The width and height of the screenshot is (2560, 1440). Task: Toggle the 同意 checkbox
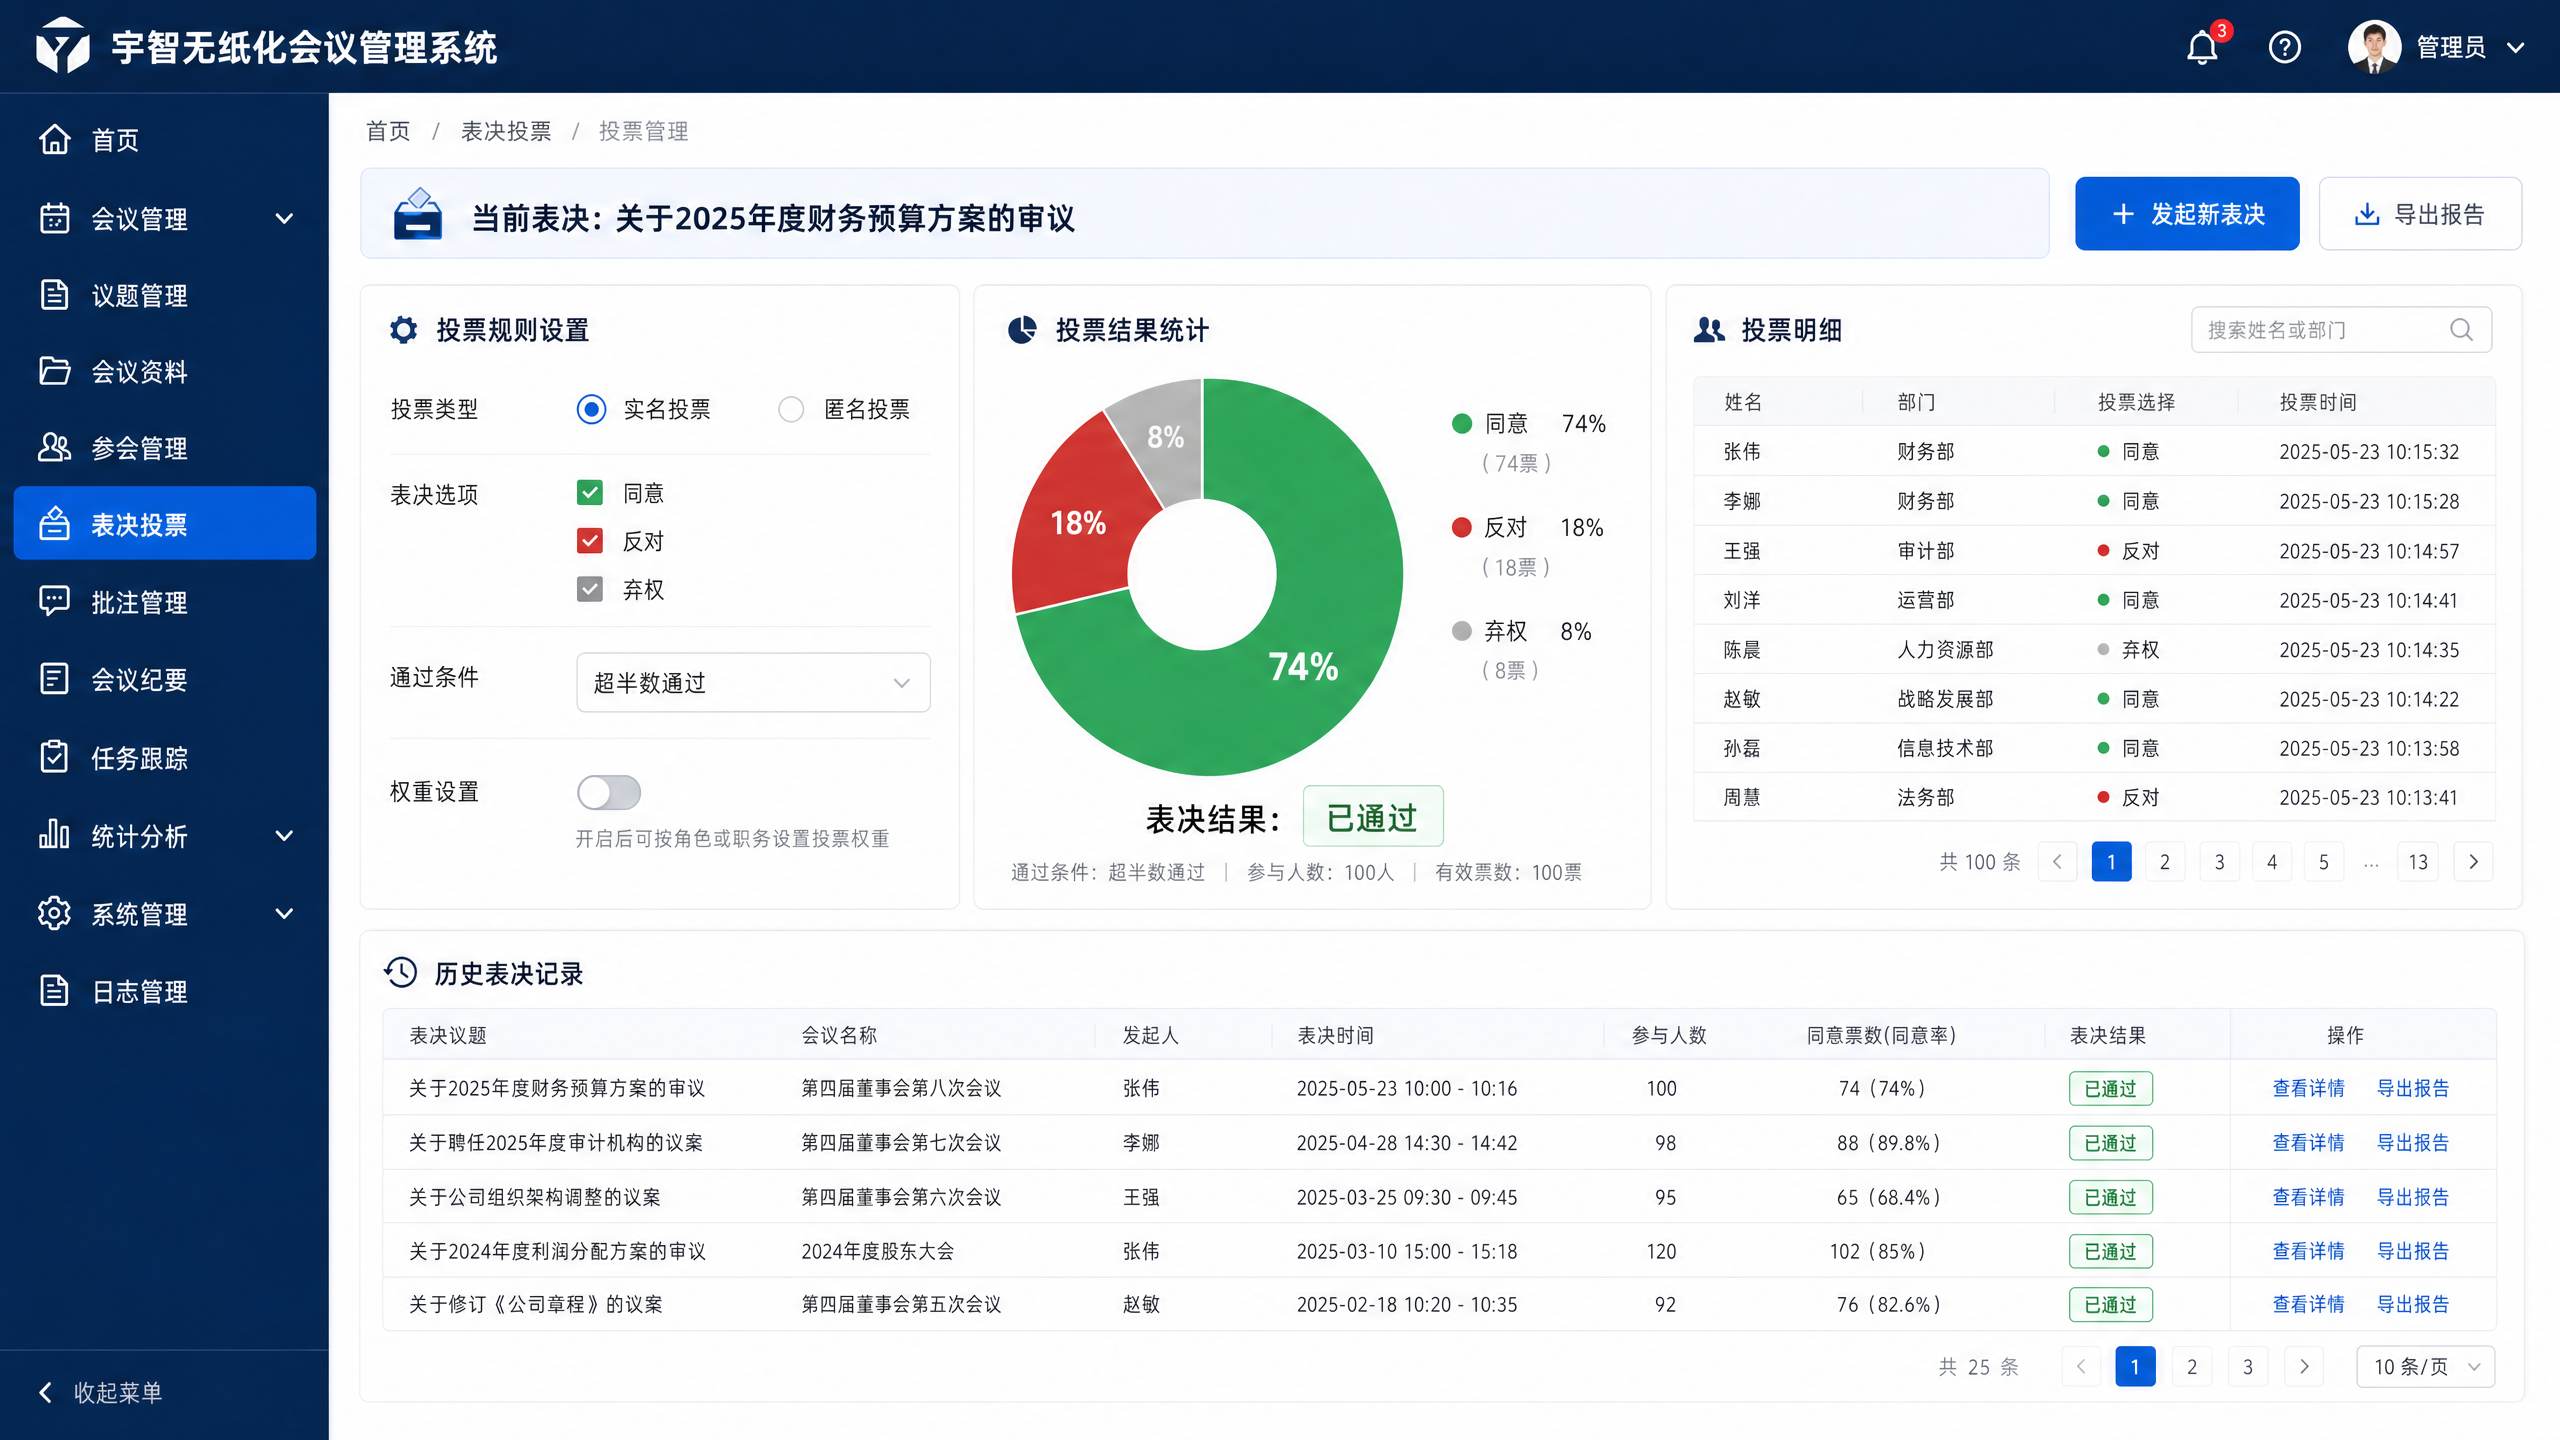pyautogui.click(x=590, y=493)
